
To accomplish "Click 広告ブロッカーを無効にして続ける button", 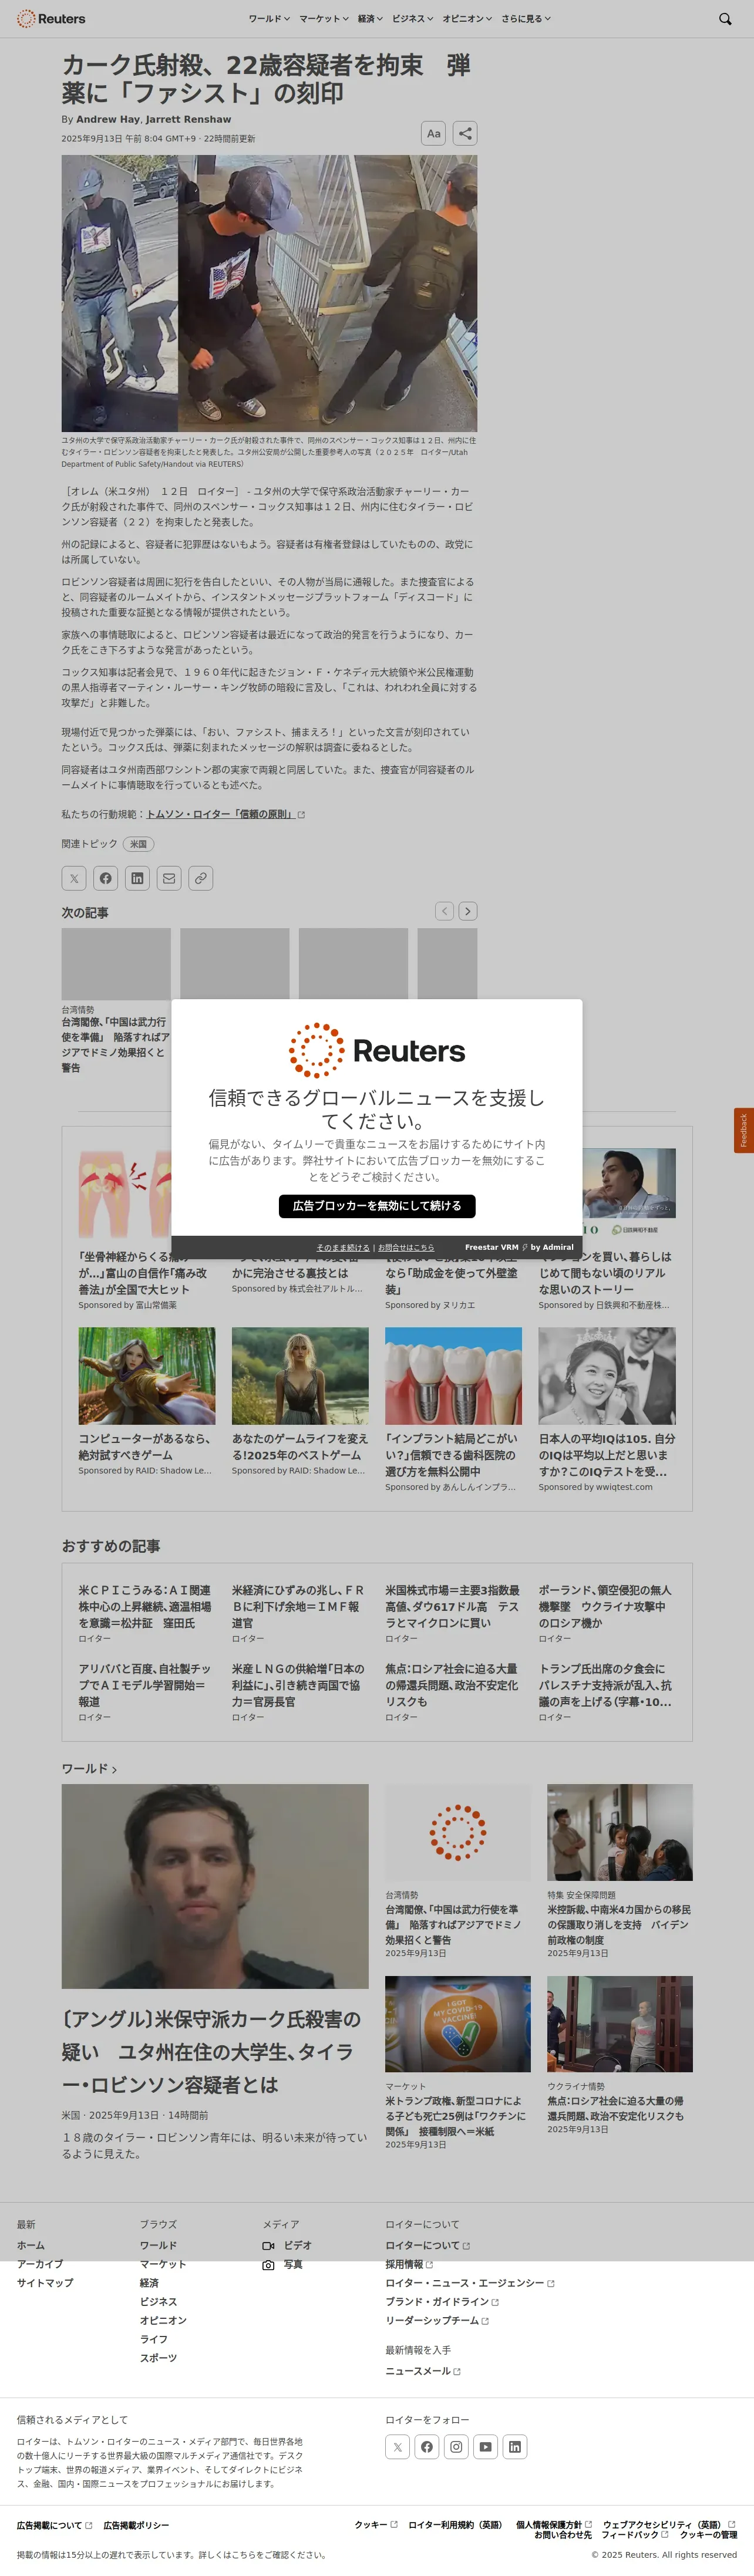I will [377, 1206].
